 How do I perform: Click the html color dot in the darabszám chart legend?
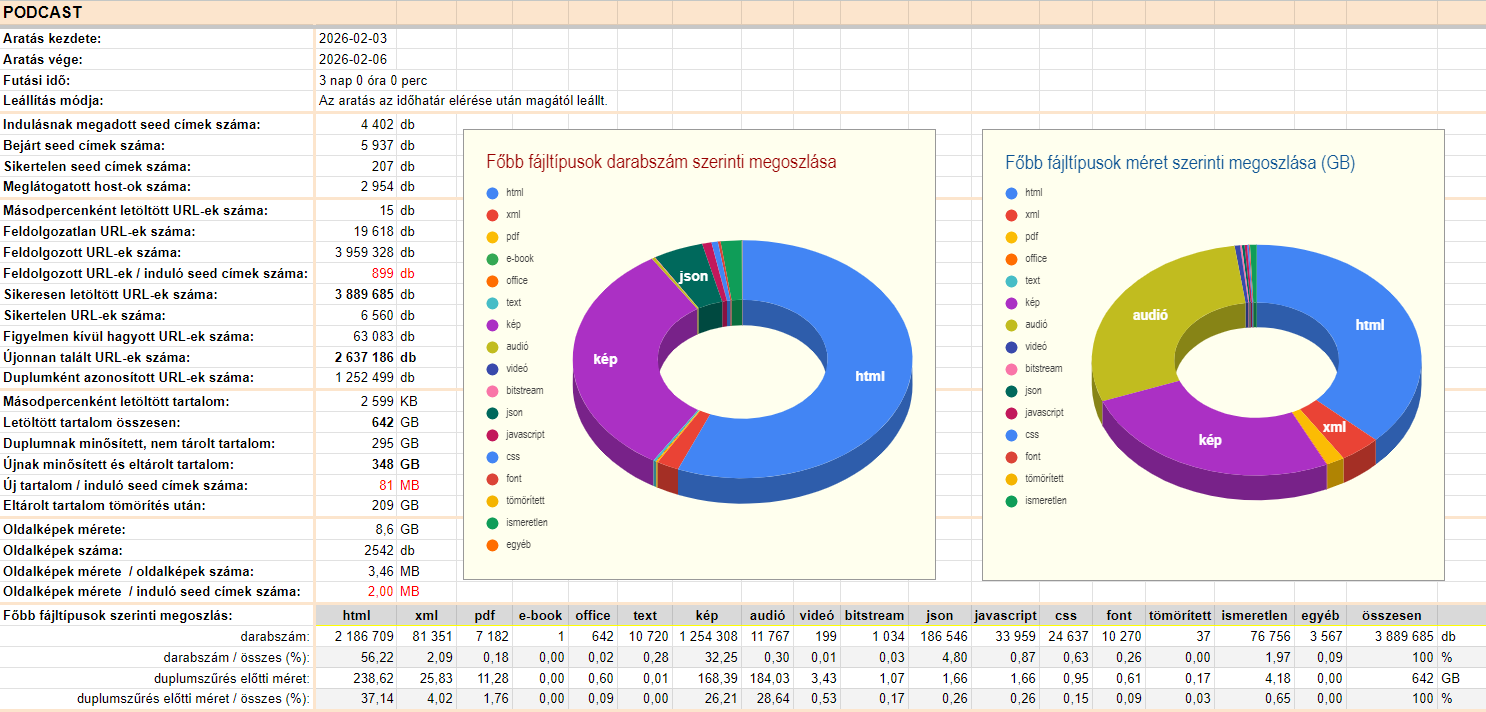pyautogui.click(x=492, y=193)
